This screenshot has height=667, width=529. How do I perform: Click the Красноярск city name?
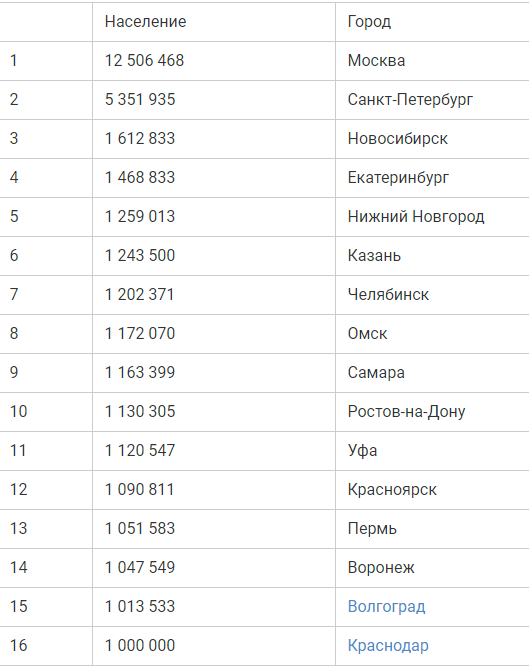coord(392,490)
